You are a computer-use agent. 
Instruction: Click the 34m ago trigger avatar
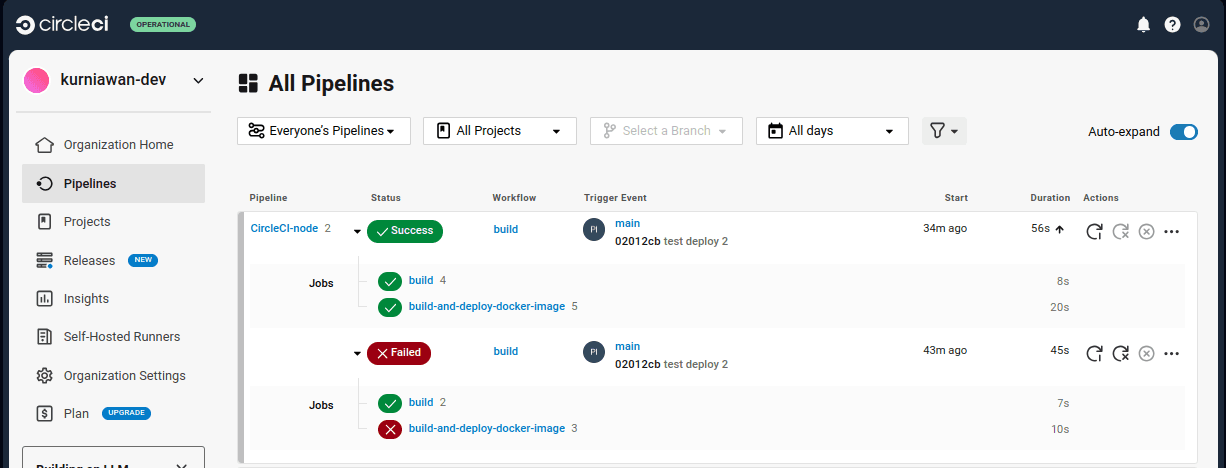[x=594, y=230]
